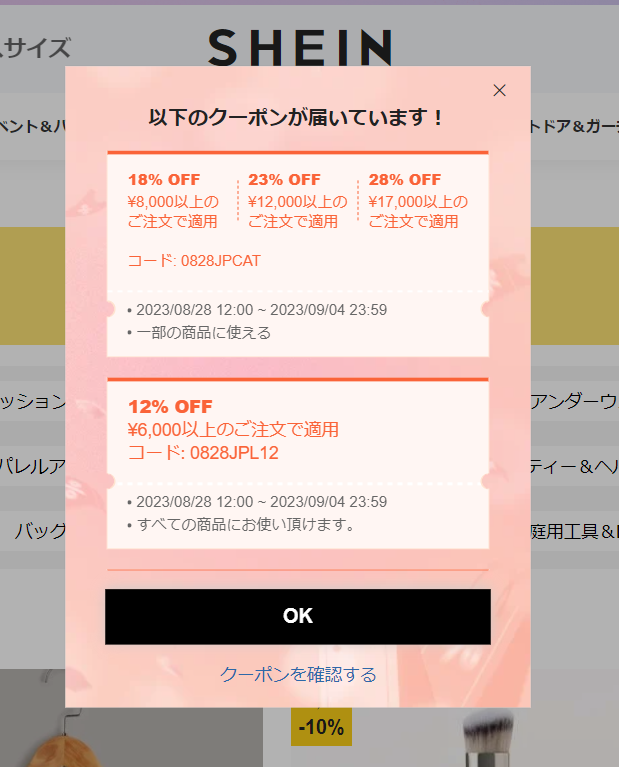This screenshot has height=767, width=619.
Task: Open the ティー&ヘ category link
Action: 575,466
